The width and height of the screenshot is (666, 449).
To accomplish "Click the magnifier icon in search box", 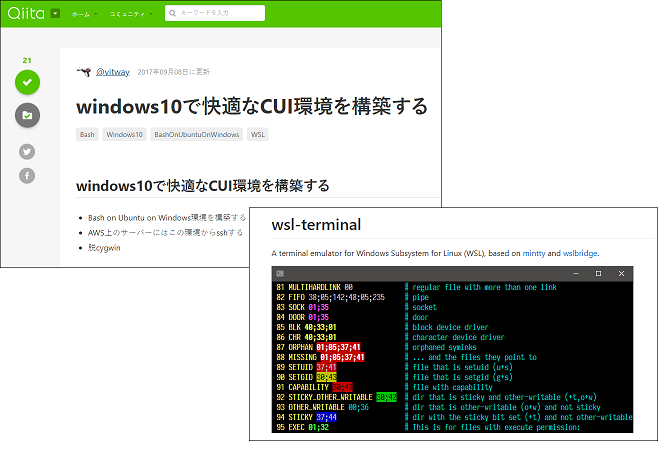I will (x=172, y=13).
